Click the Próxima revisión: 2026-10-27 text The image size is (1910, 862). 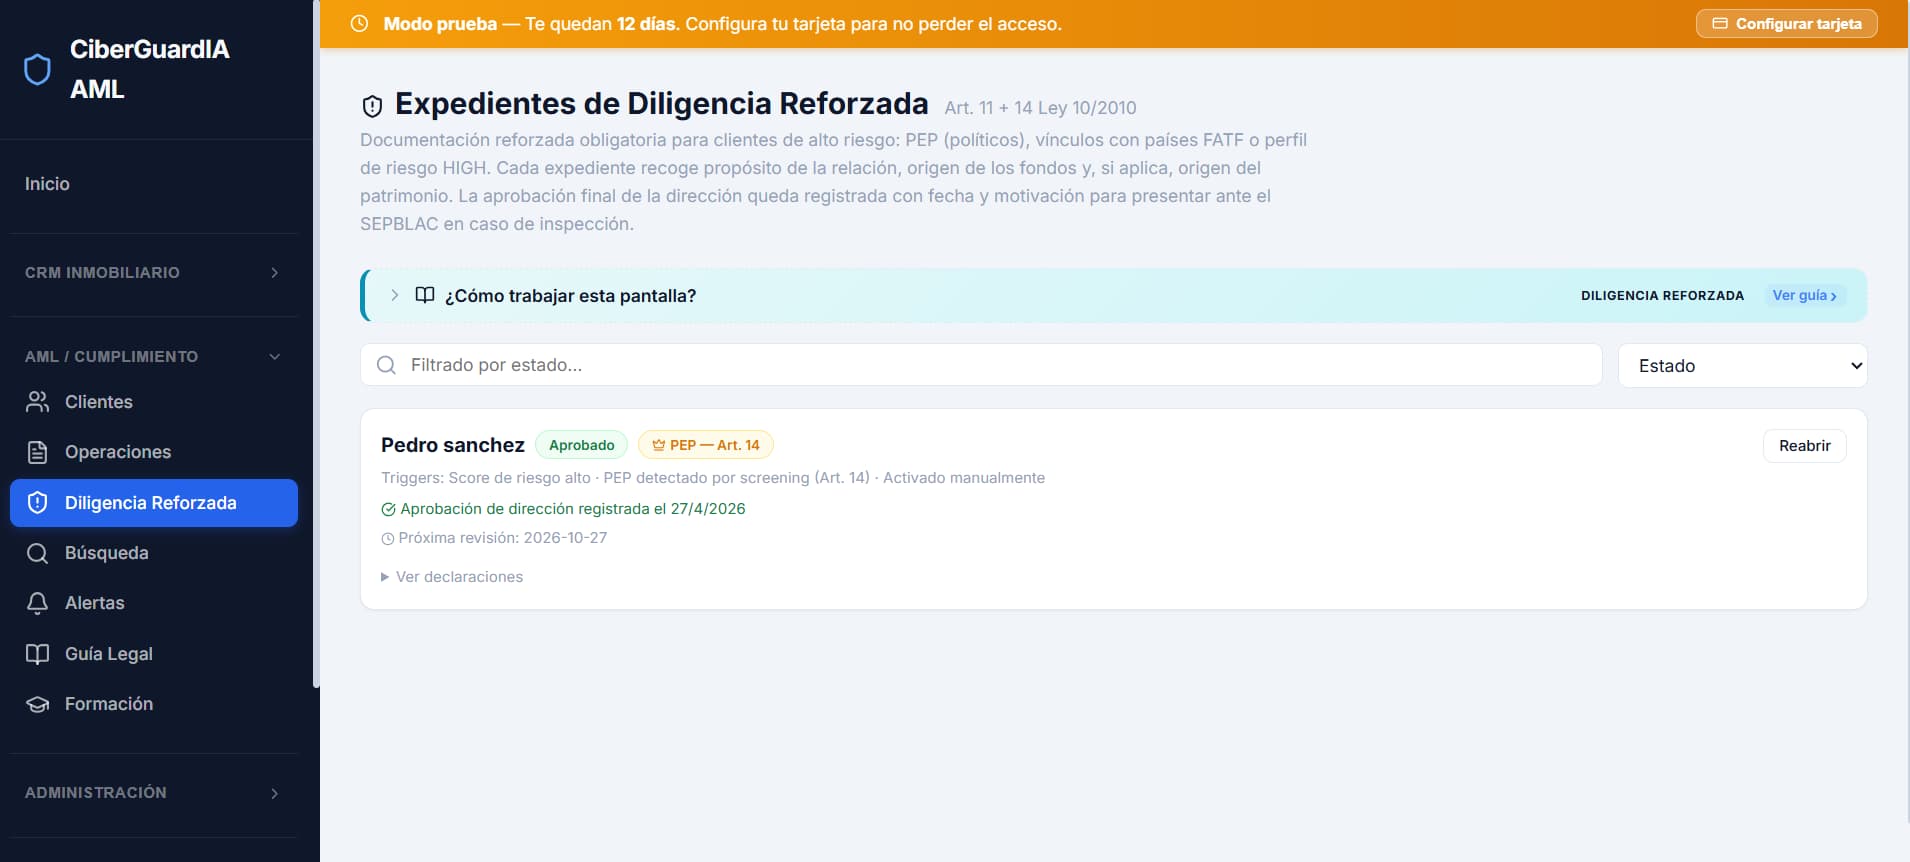(502, 538)
